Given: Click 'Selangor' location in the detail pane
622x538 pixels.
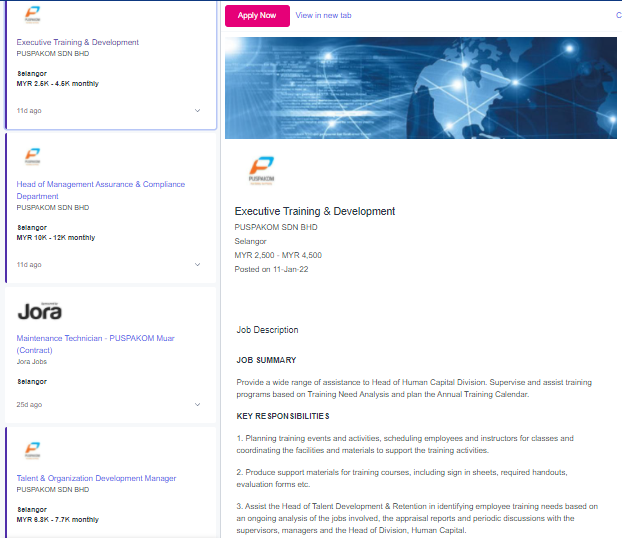Looking at the screenshot, I should 250,241.
